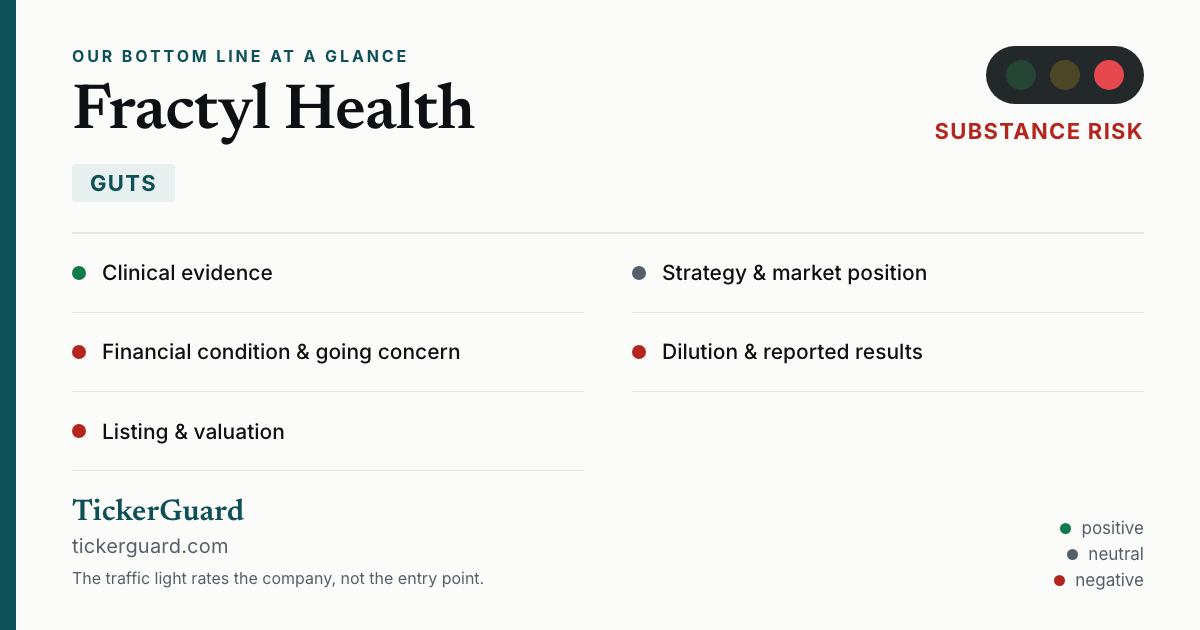1200x630 pixels.
Task: Click the SUBSTANCE RISK label
Action: coord(1039,132)
